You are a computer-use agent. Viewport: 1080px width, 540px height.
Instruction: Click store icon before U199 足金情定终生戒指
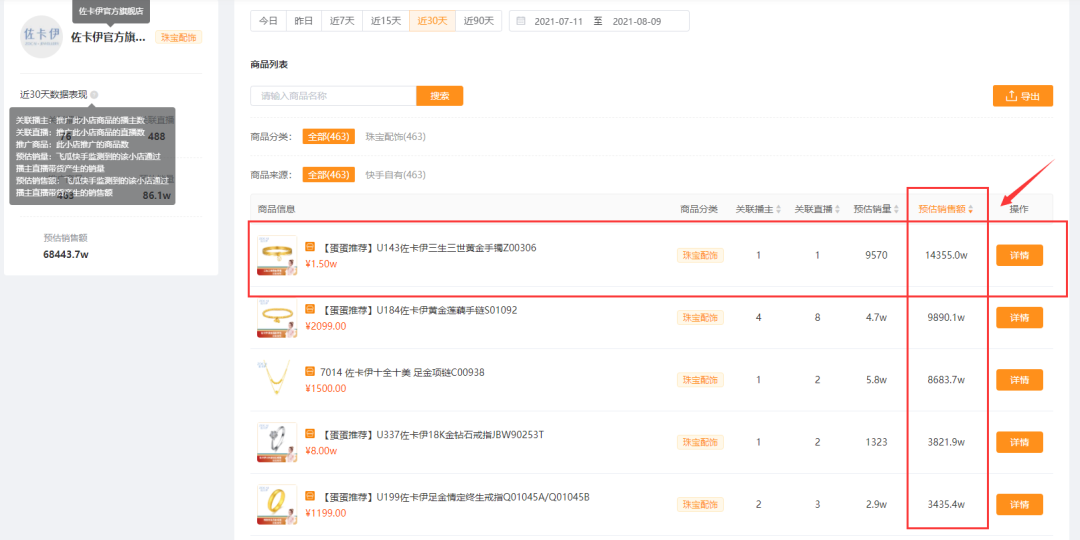click(x=310, y=497)
